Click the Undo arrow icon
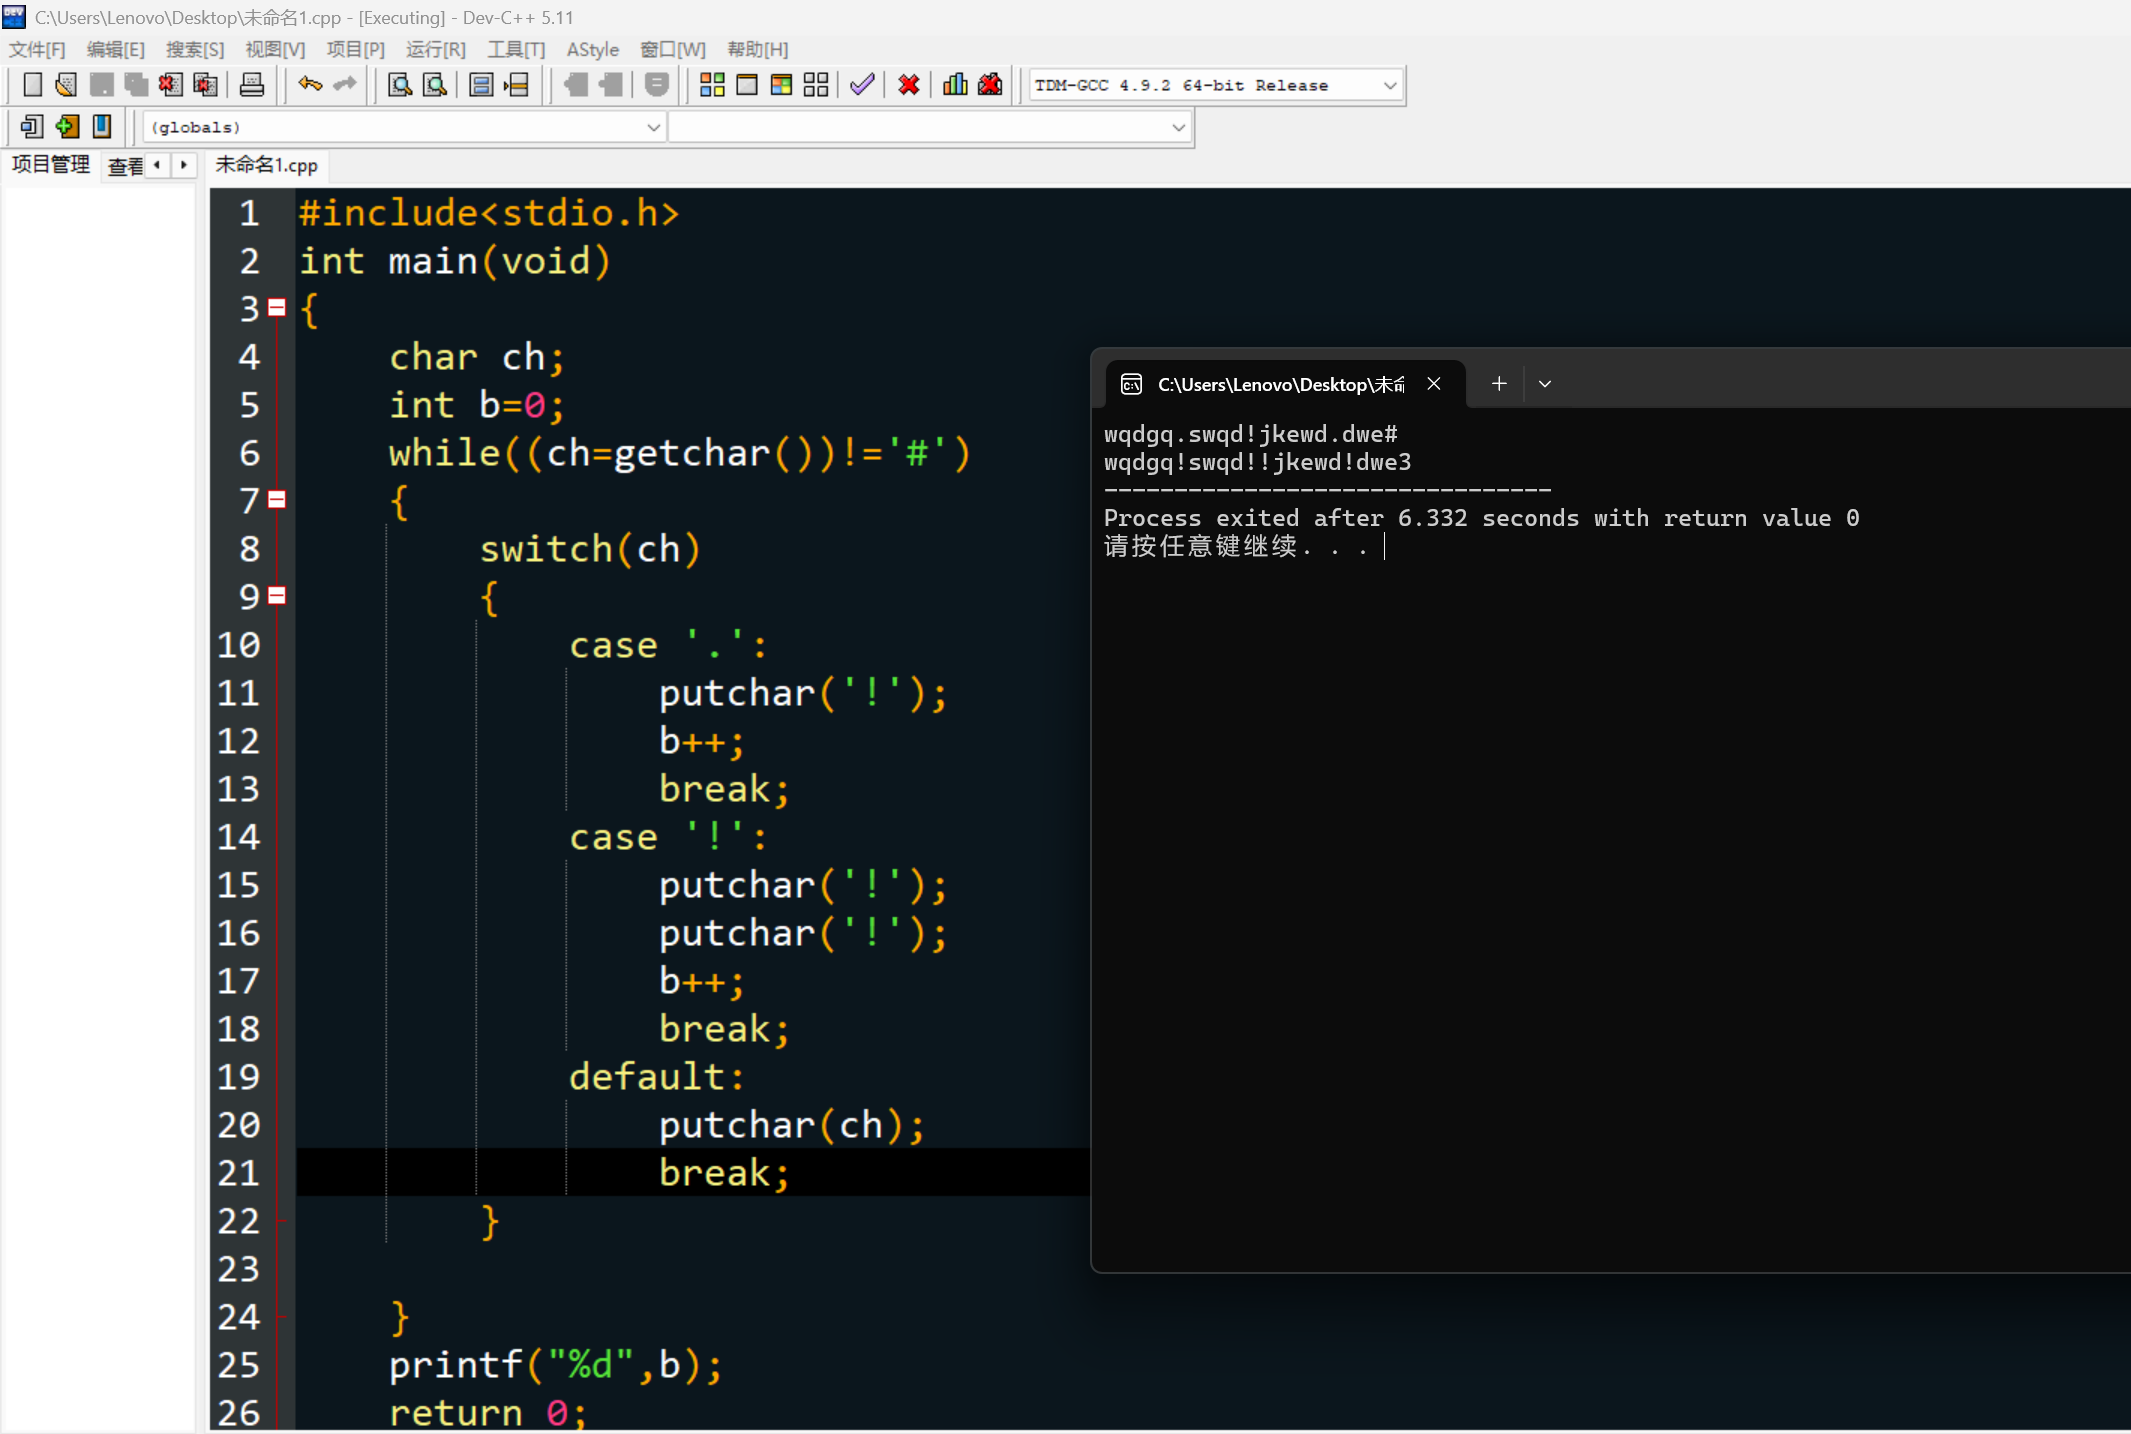The height and width of the screenshot is (1434, 2131). (310, 85)
